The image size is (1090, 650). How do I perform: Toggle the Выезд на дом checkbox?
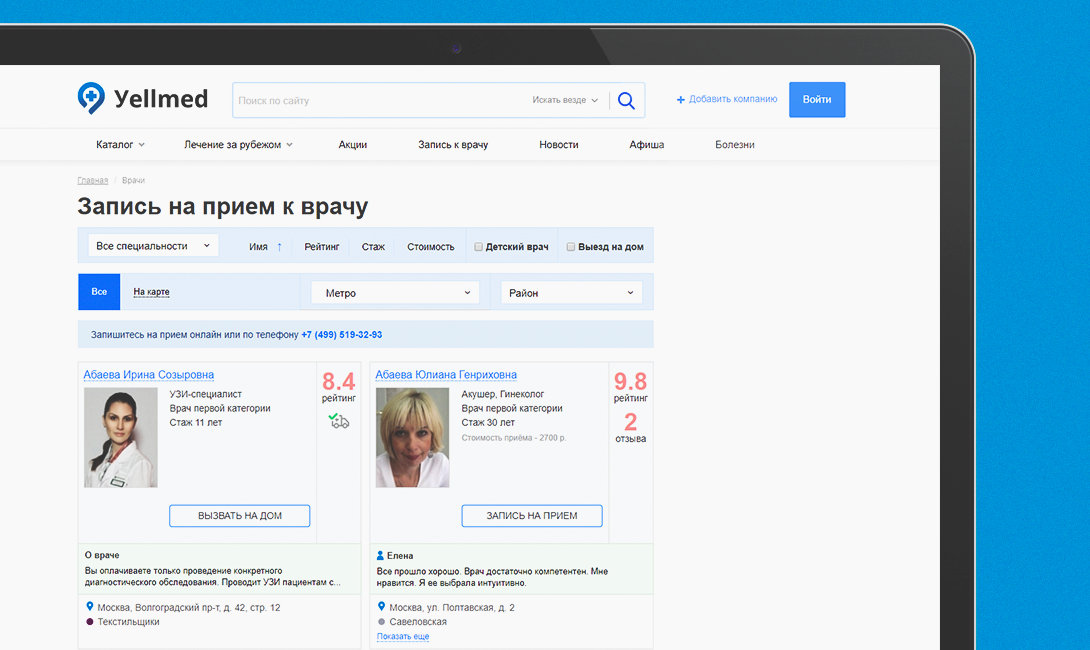pyautogui.click(x=571, y=247)
